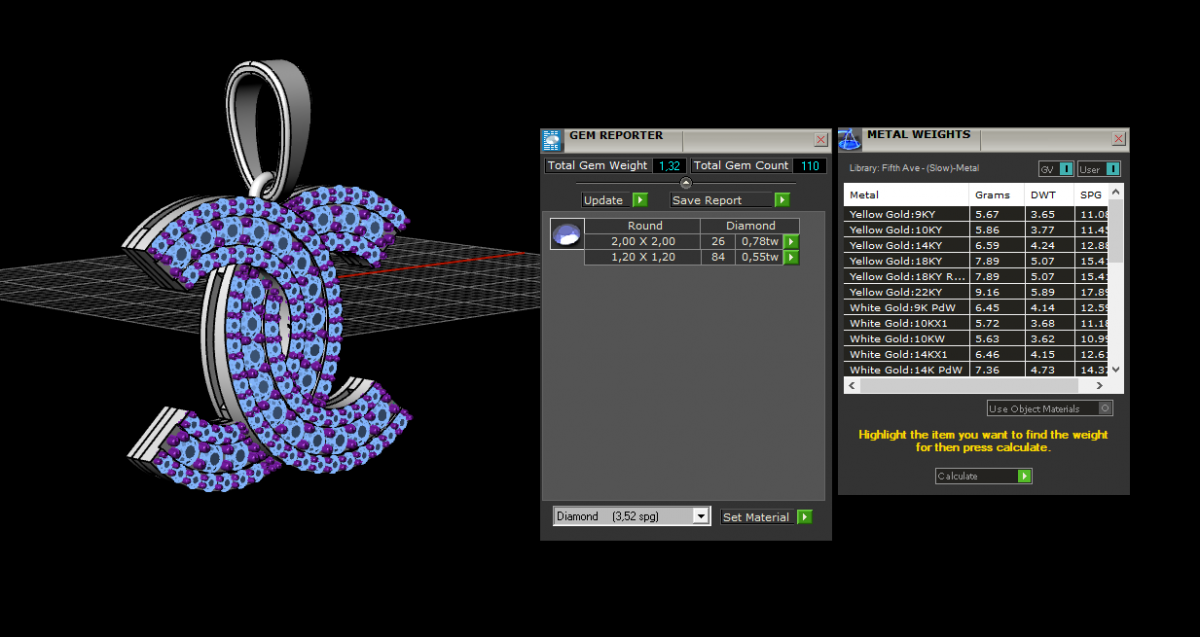Collapse the gem totals section arrow
Image resolution: width=1200 pixels, height=637 pixels.
pos(686,183)
